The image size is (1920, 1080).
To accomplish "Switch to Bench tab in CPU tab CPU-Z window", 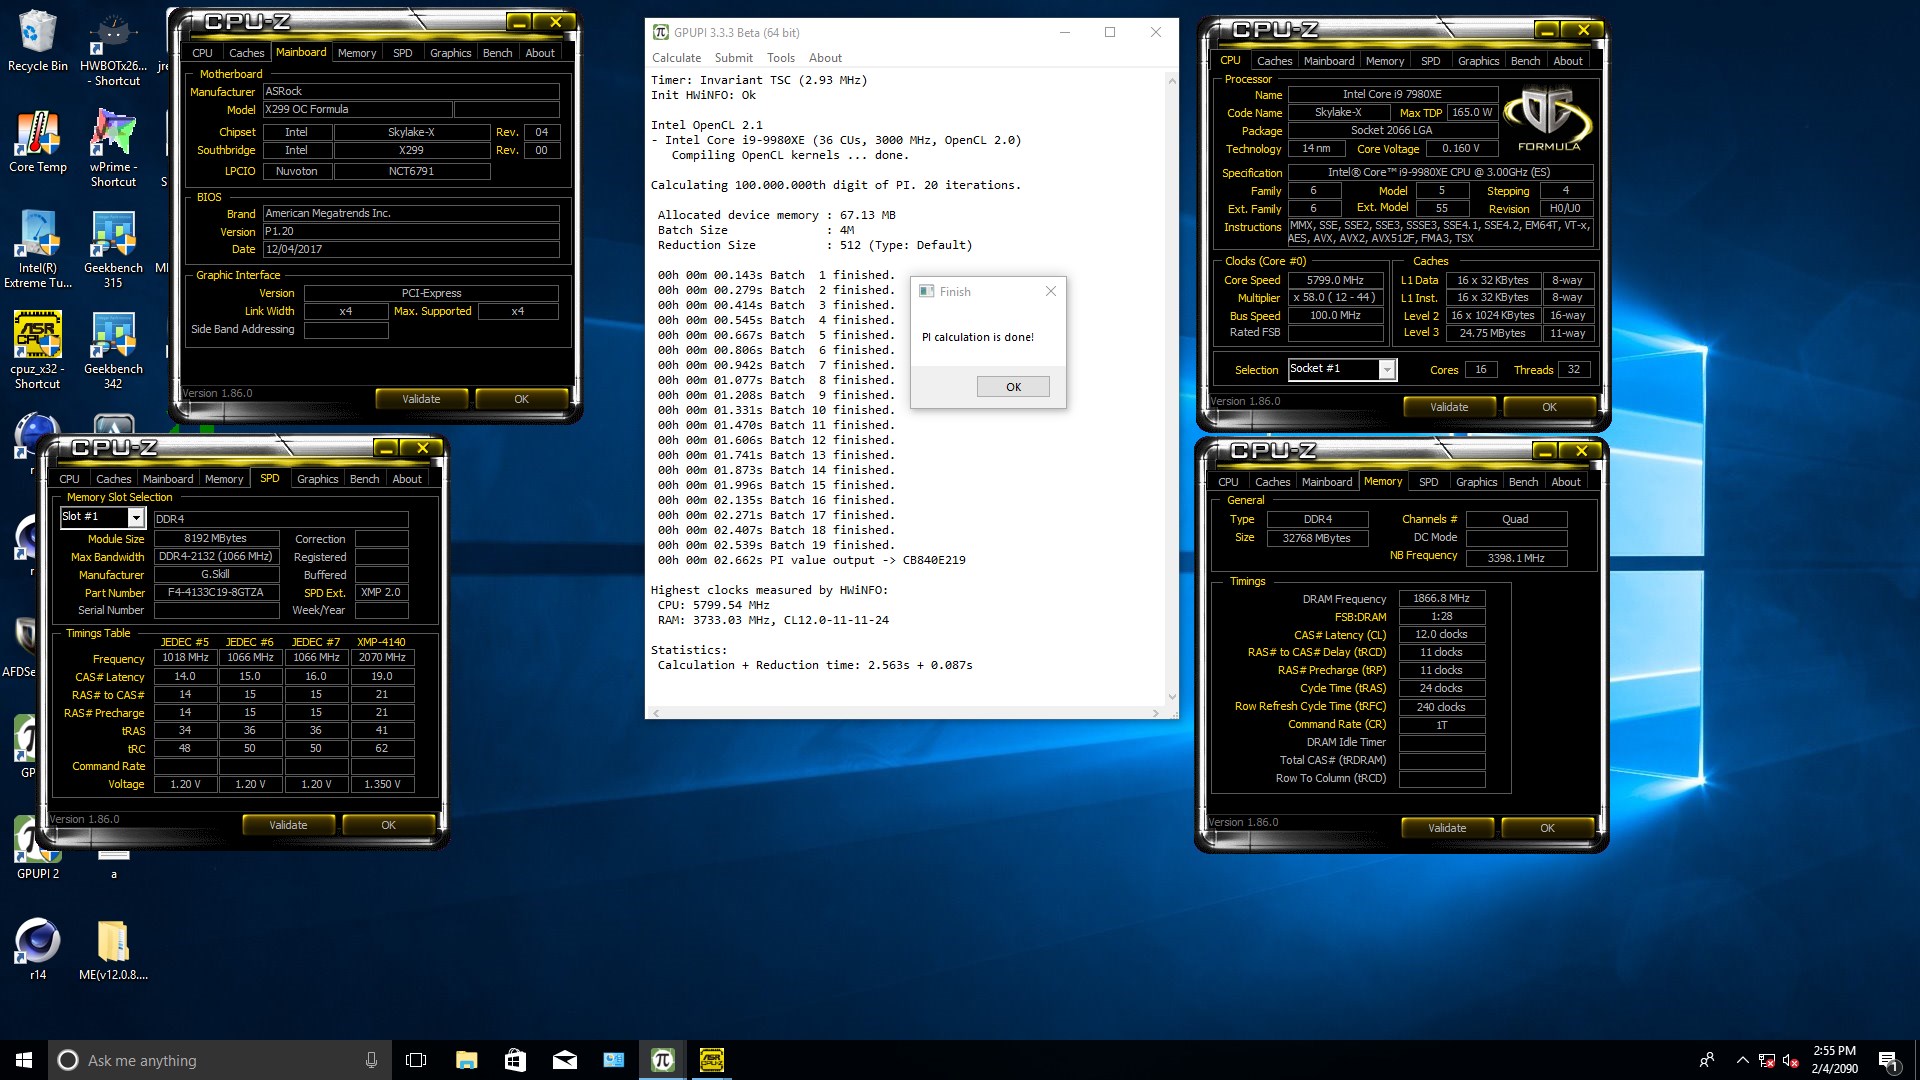I will [x=1525, y=61].
